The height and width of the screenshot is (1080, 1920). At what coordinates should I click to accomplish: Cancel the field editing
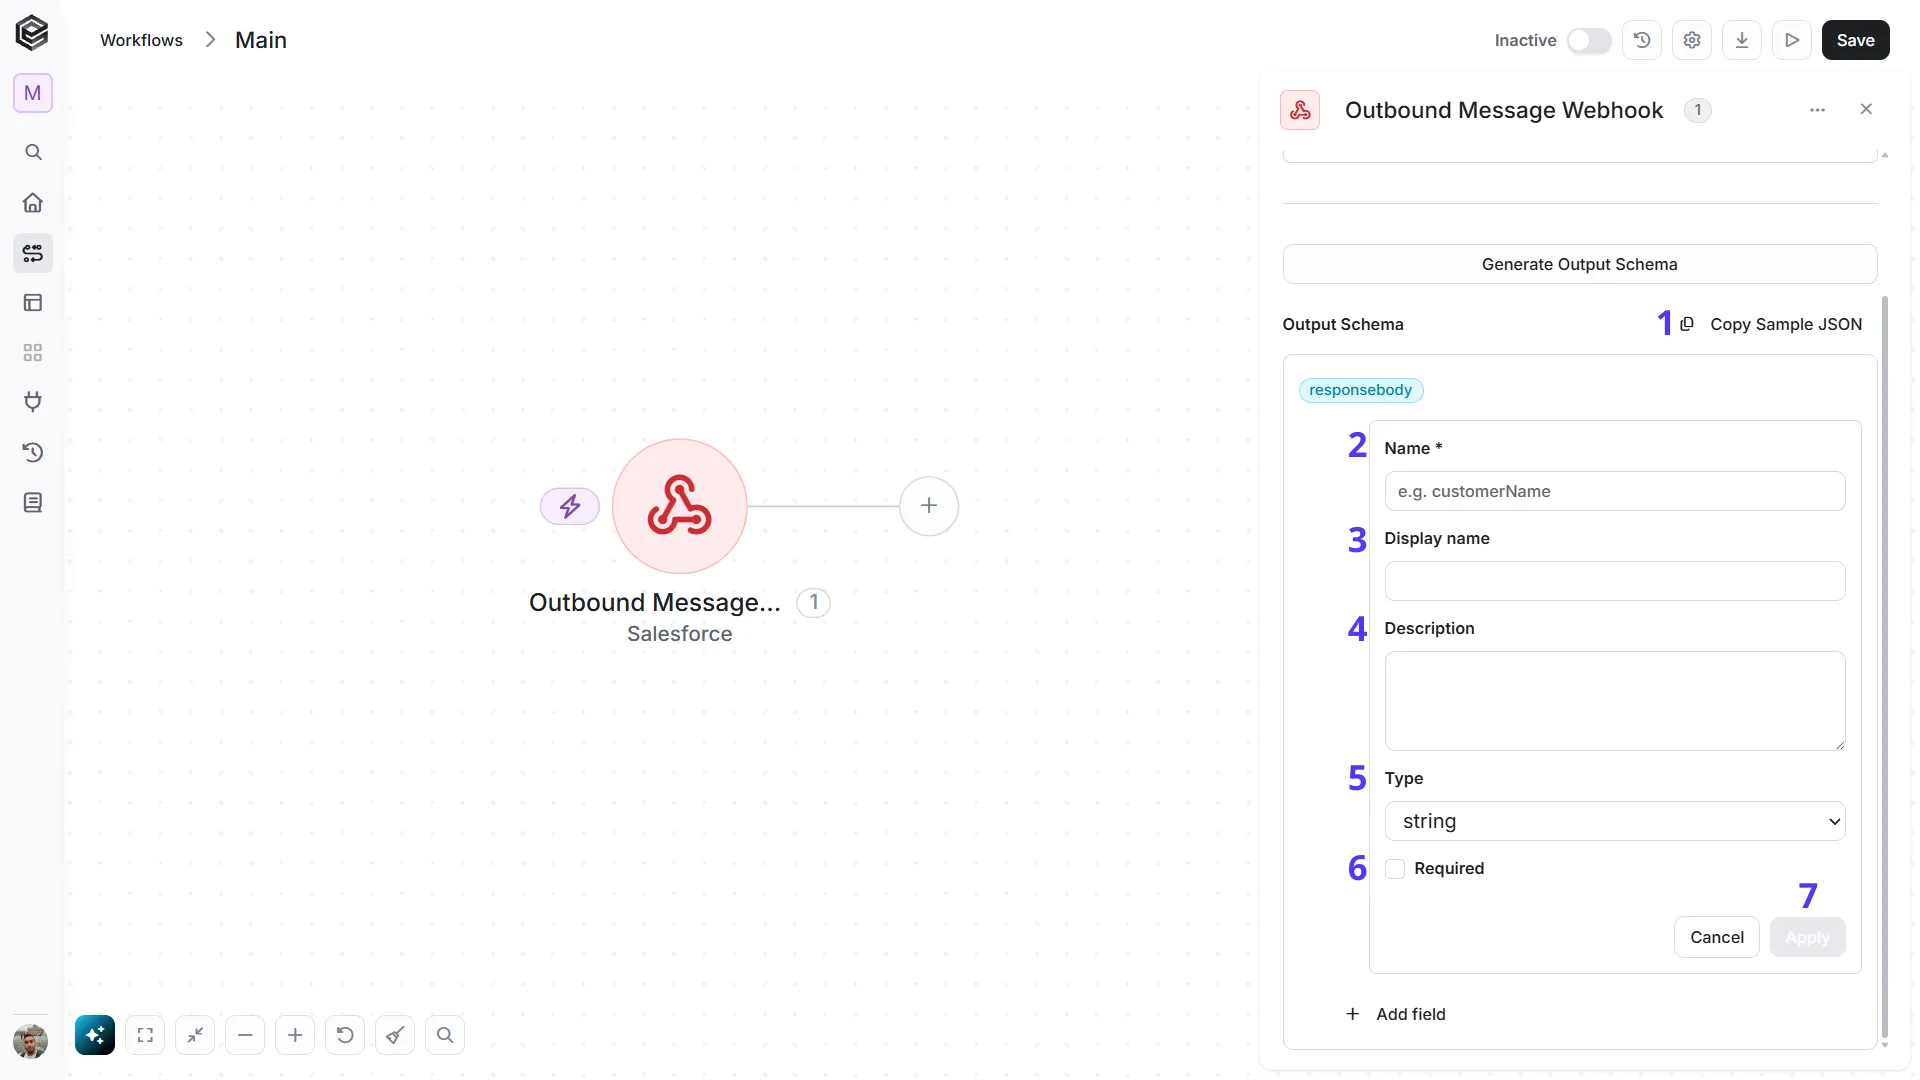1716,937
